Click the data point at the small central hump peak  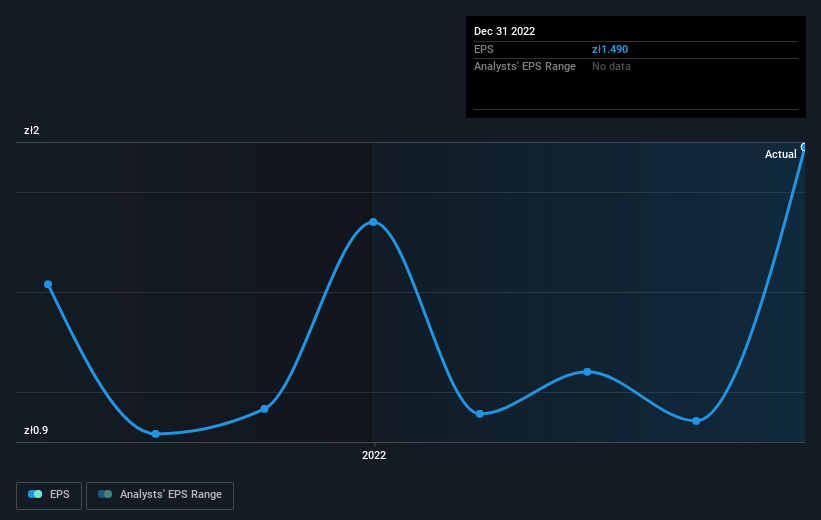587,372
